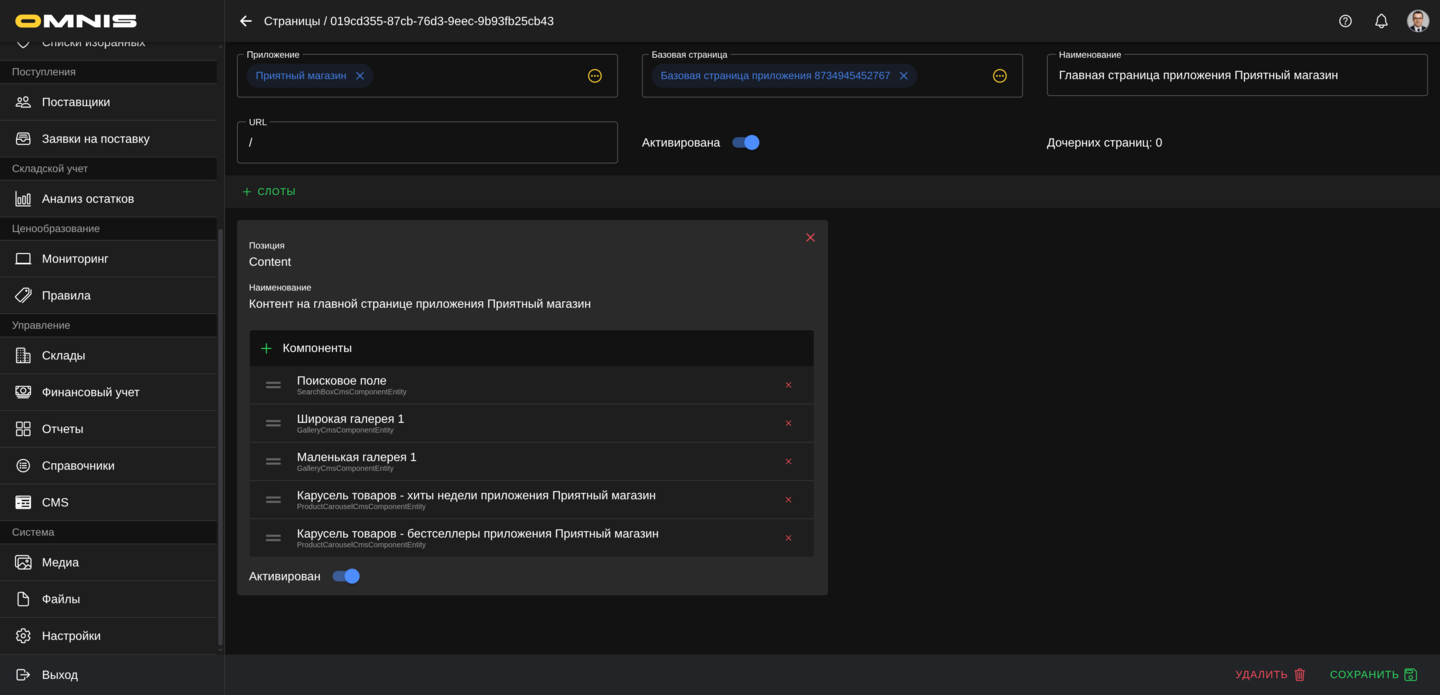Image resolution: width=1440 pixels, height=695 pixels.
Task: Grab drag handle of Широкая галерея 1
Action: click(273, 423)
